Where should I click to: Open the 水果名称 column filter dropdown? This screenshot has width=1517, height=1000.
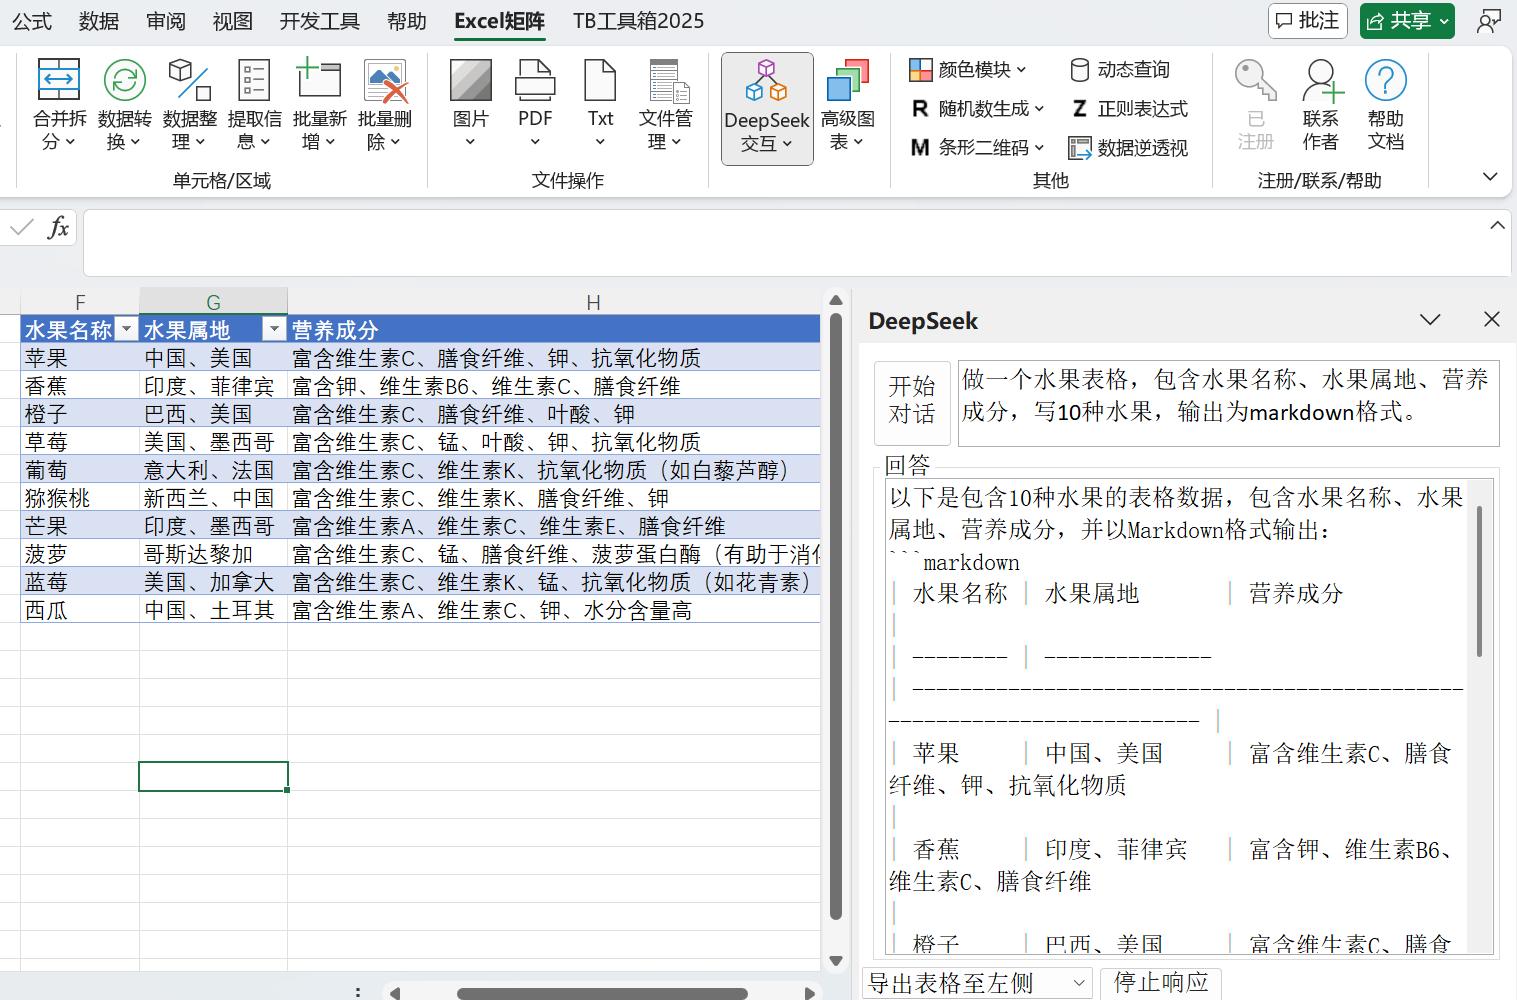126,330
